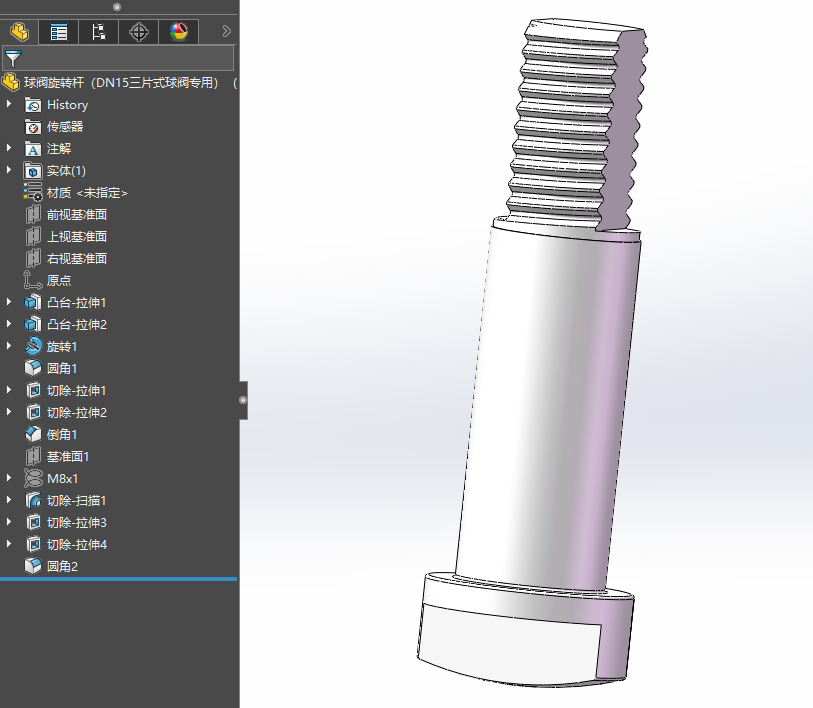Expand the 切除-拉伸3 feature
813x708 pixels.
[x=9, y=522]
